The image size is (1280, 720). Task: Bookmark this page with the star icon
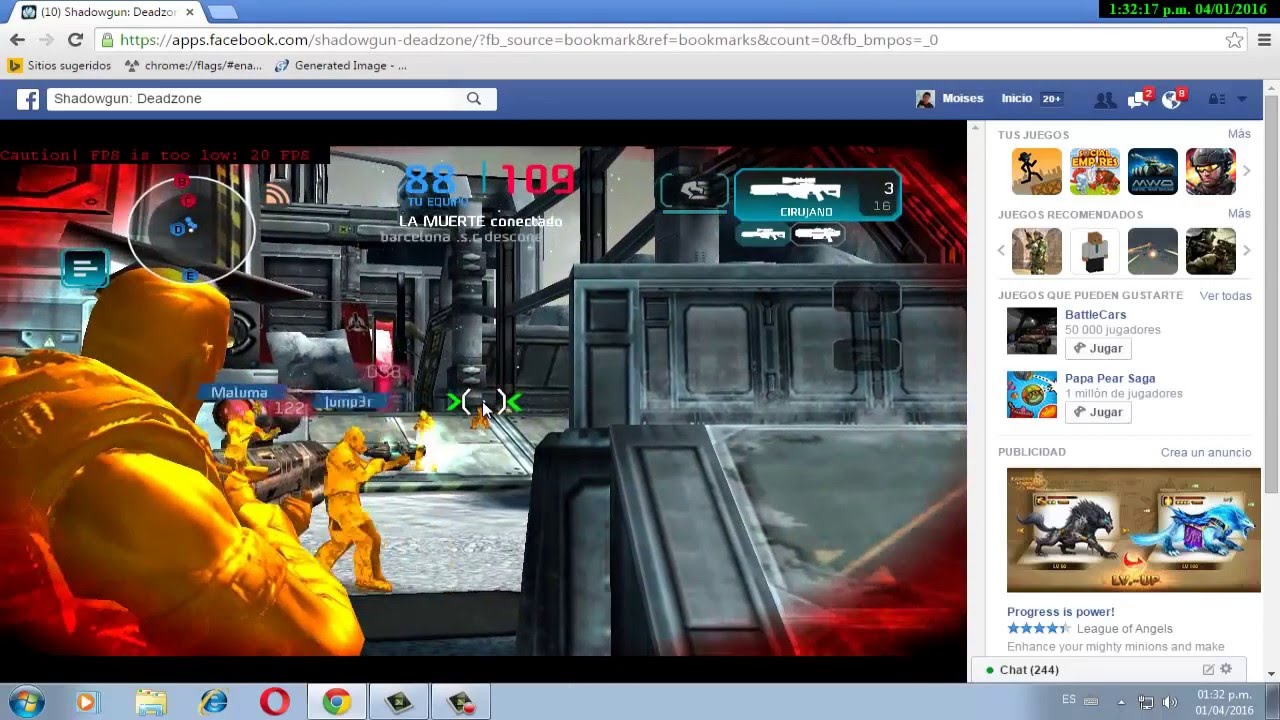pos(1234,40)
